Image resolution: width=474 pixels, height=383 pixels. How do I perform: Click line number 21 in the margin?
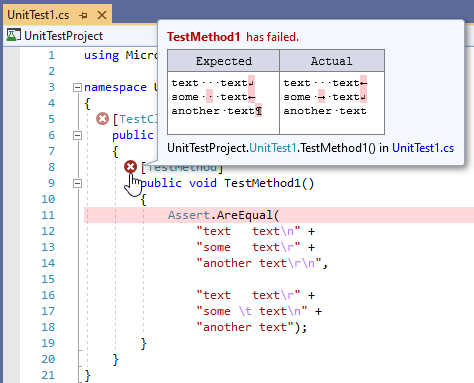48,375
